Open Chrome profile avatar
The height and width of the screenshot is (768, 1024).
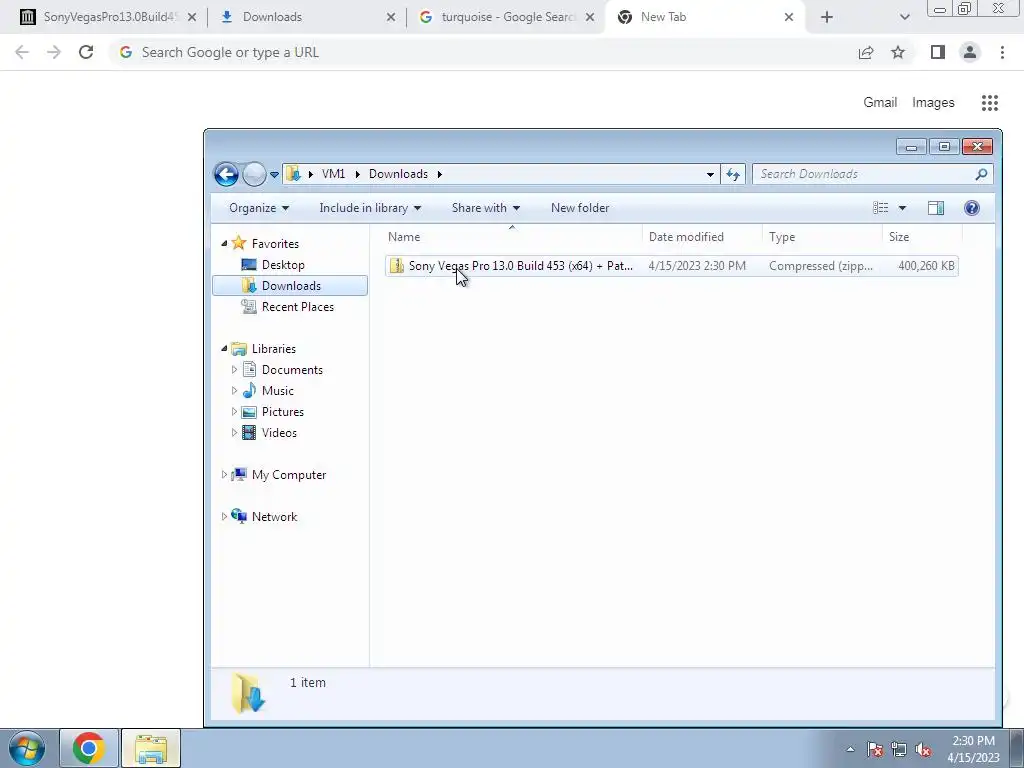(x=970, y=52)
